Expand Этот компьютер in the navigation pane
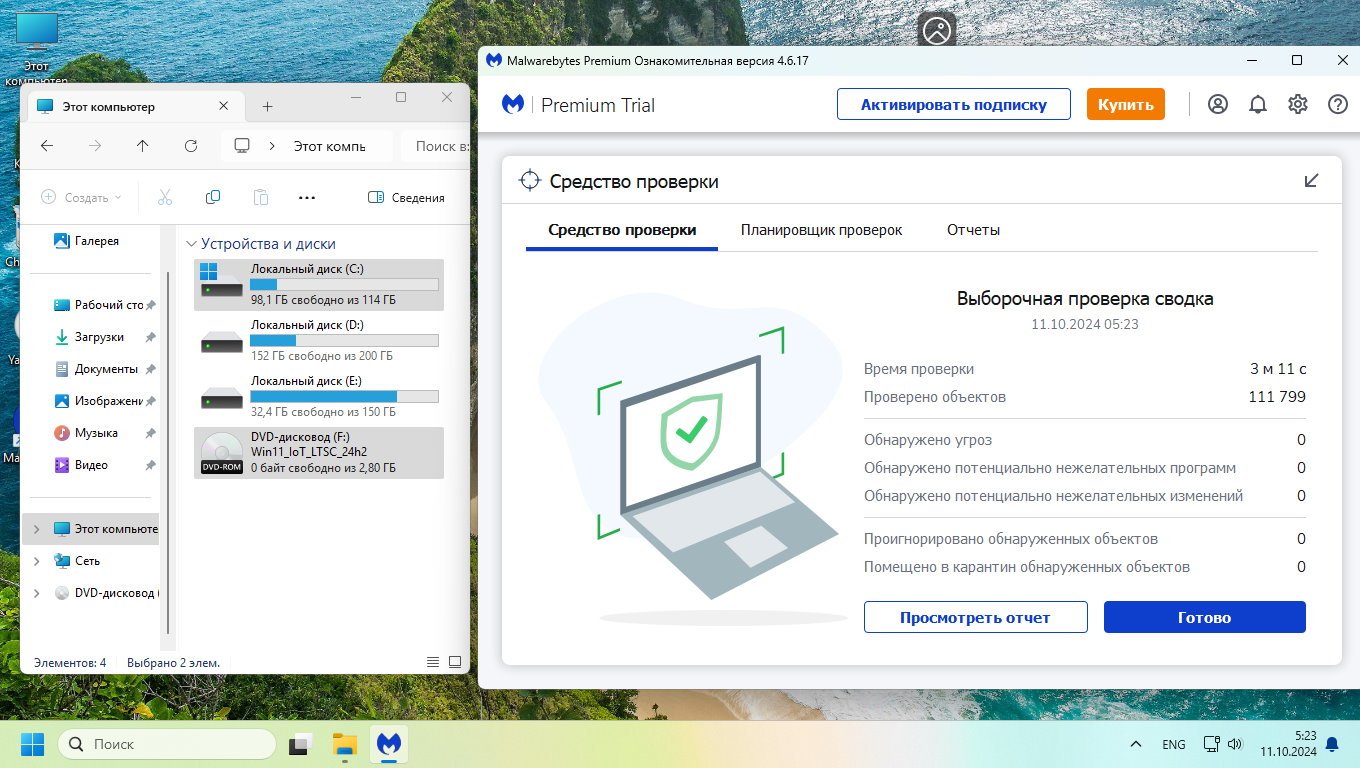This screenshot has width=1360, height=768. pyautogui.click(x=37, y=529)
